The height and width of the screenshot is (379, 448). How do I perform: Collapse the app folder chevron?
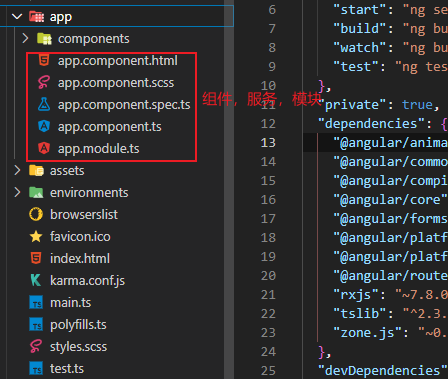pyautogui.click(x=17, y=16)
